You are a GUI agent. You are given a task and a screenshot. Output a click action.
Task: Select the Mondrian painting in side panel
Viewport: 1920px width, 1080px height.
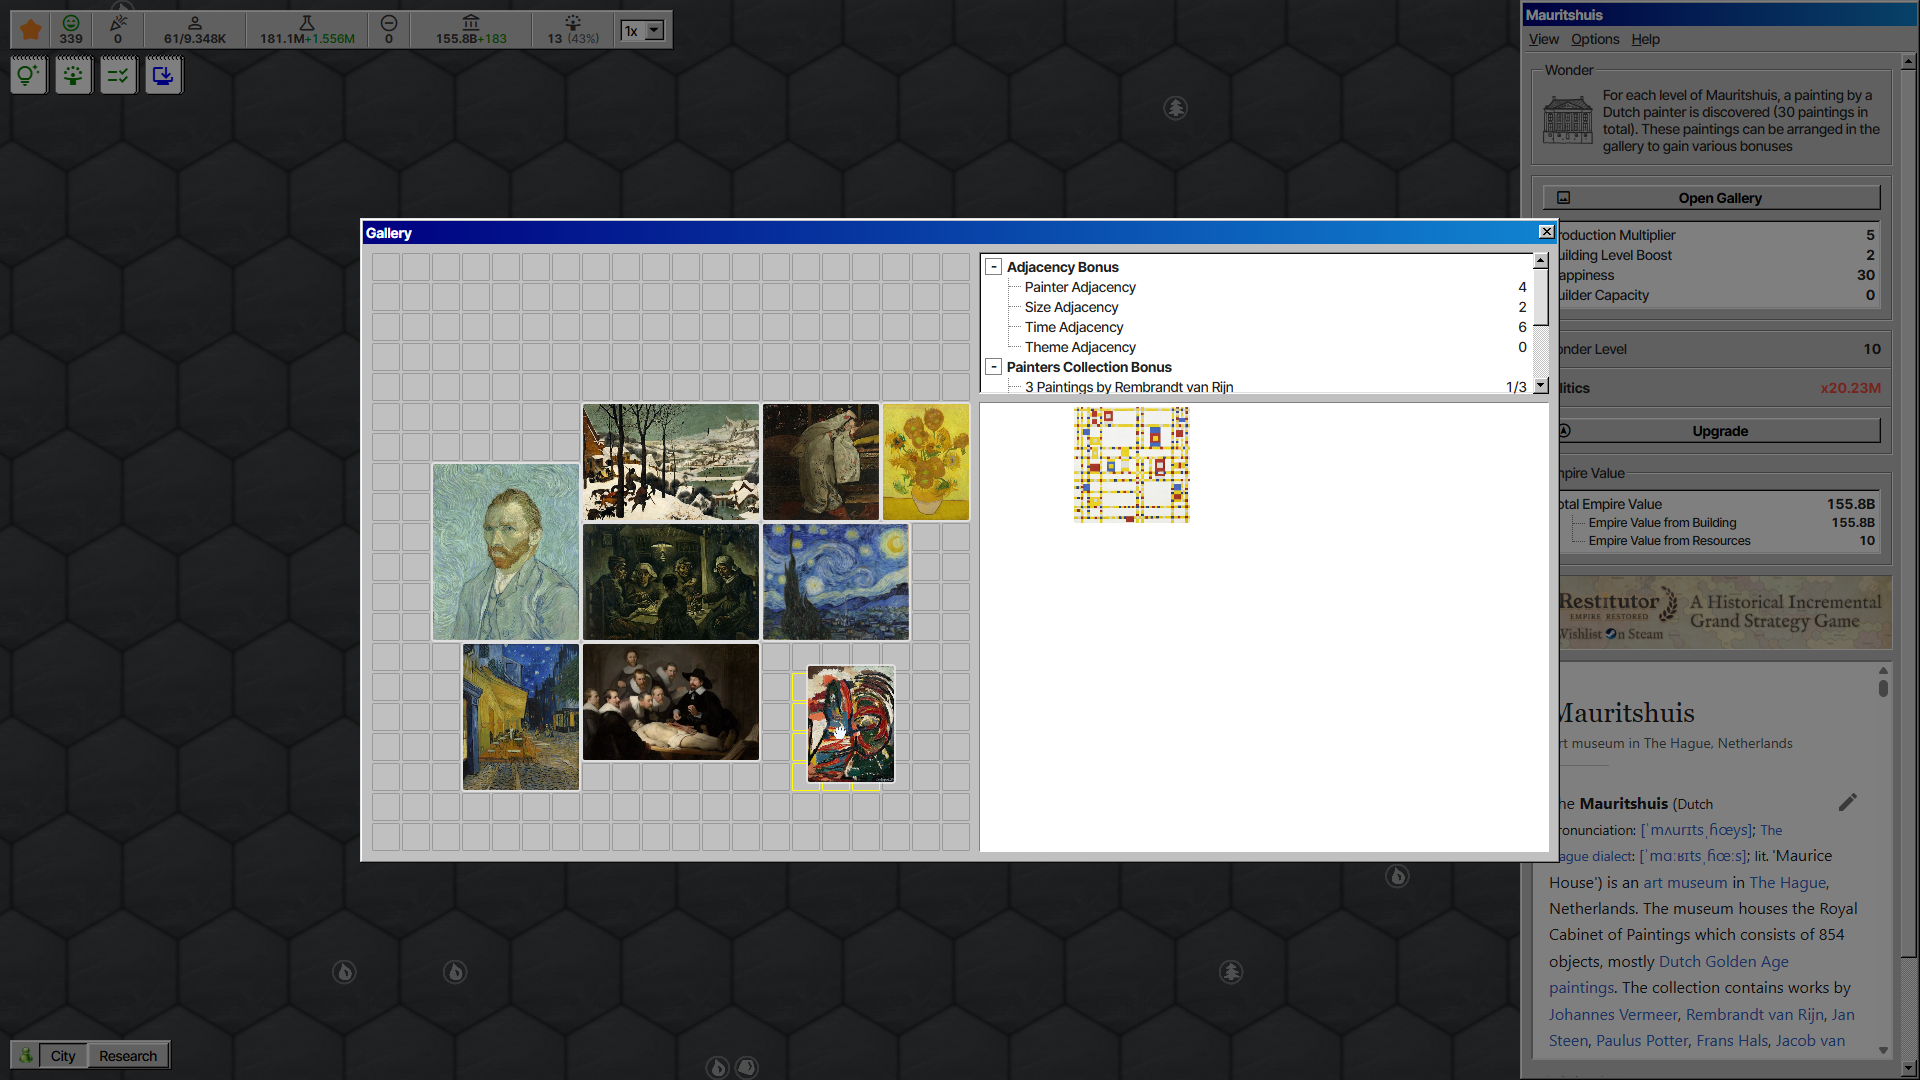pyautogui.click(x=1132, y=465)
